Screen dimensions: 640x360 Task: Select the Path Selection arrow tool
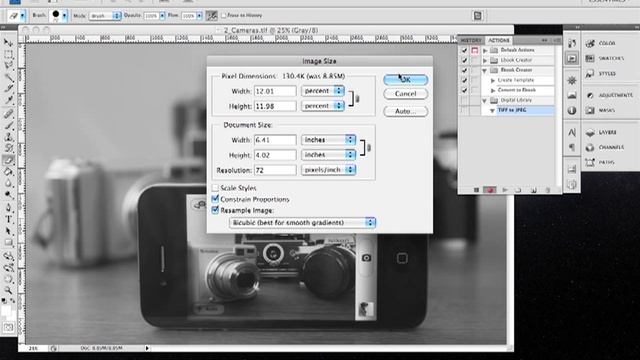pos(8,231)
